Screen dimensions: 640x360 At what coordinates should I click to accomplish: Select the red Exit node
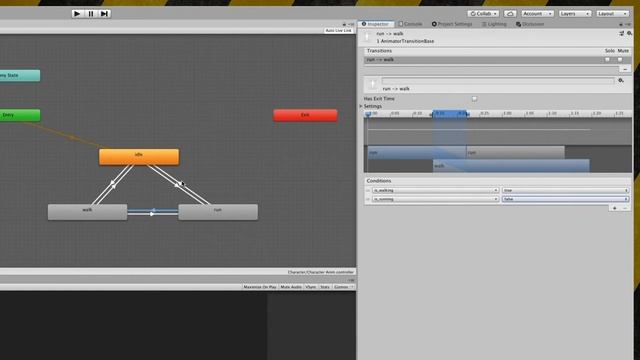pos(305,115)
